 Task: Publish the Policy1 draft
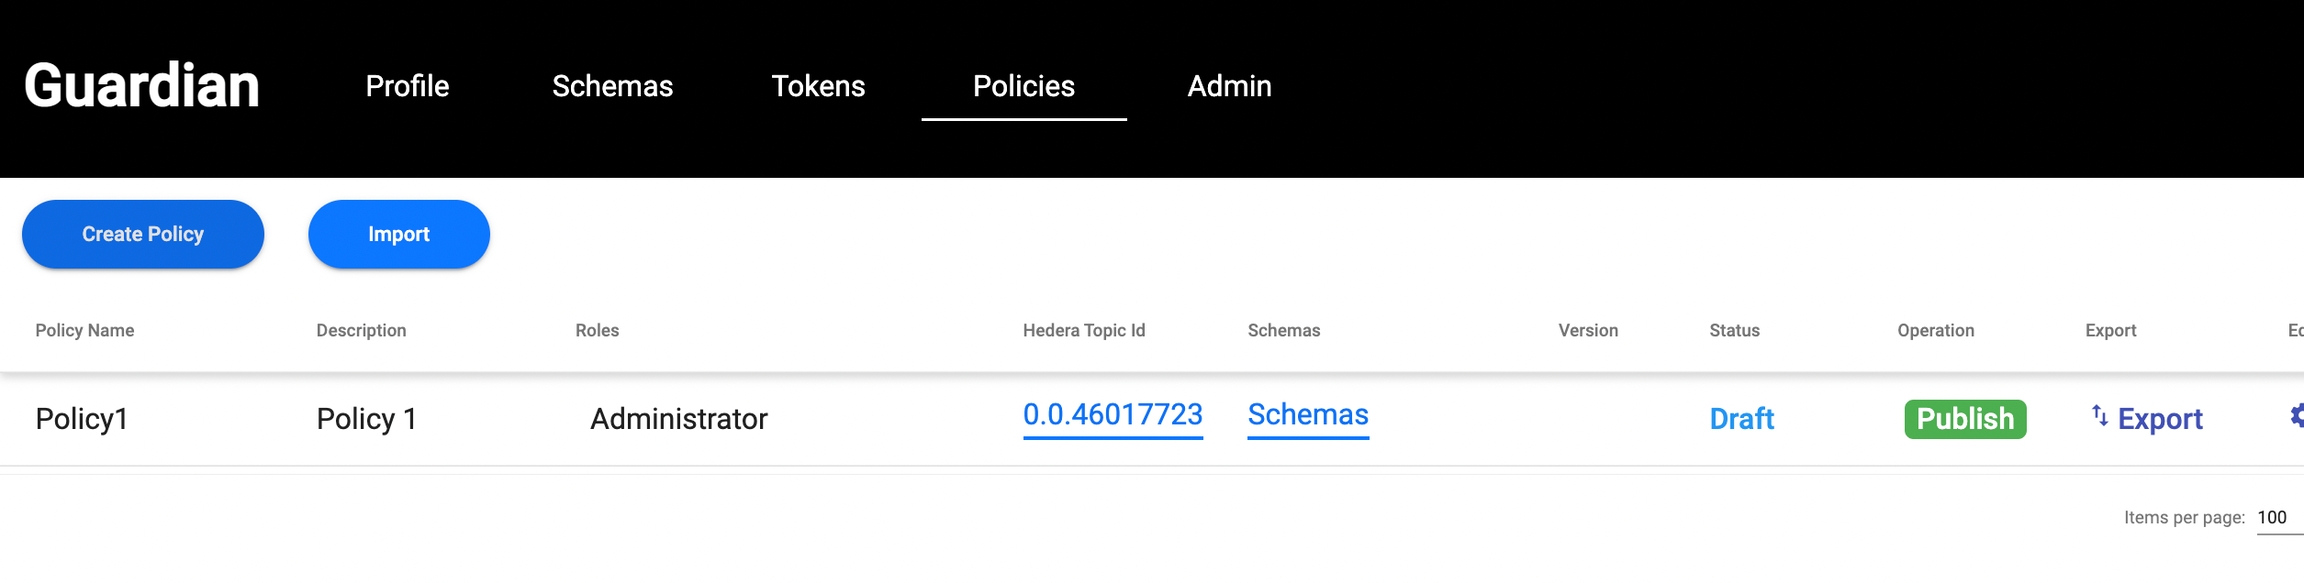click(x=1965, y=418)
